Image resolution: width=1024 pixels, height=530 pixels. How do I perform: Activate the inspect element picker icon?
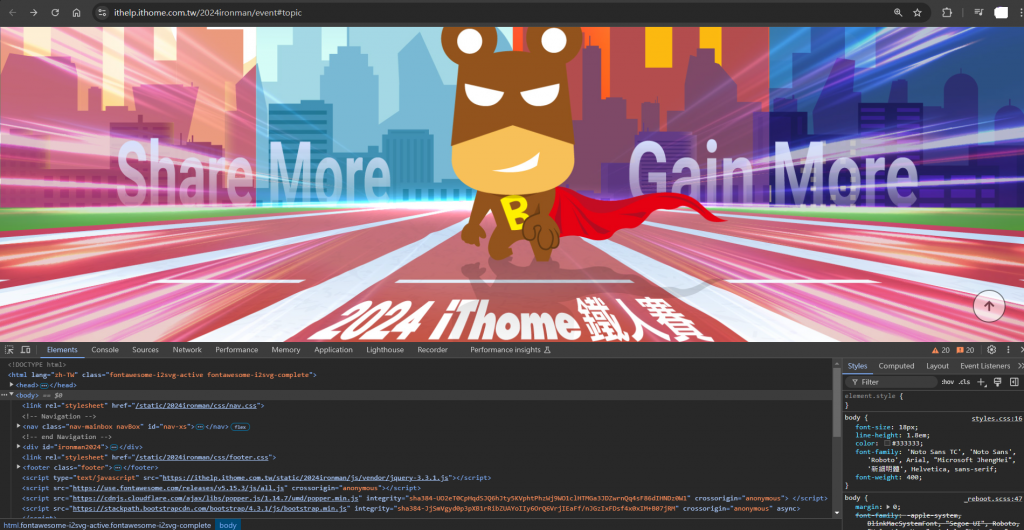click(9, 350)
